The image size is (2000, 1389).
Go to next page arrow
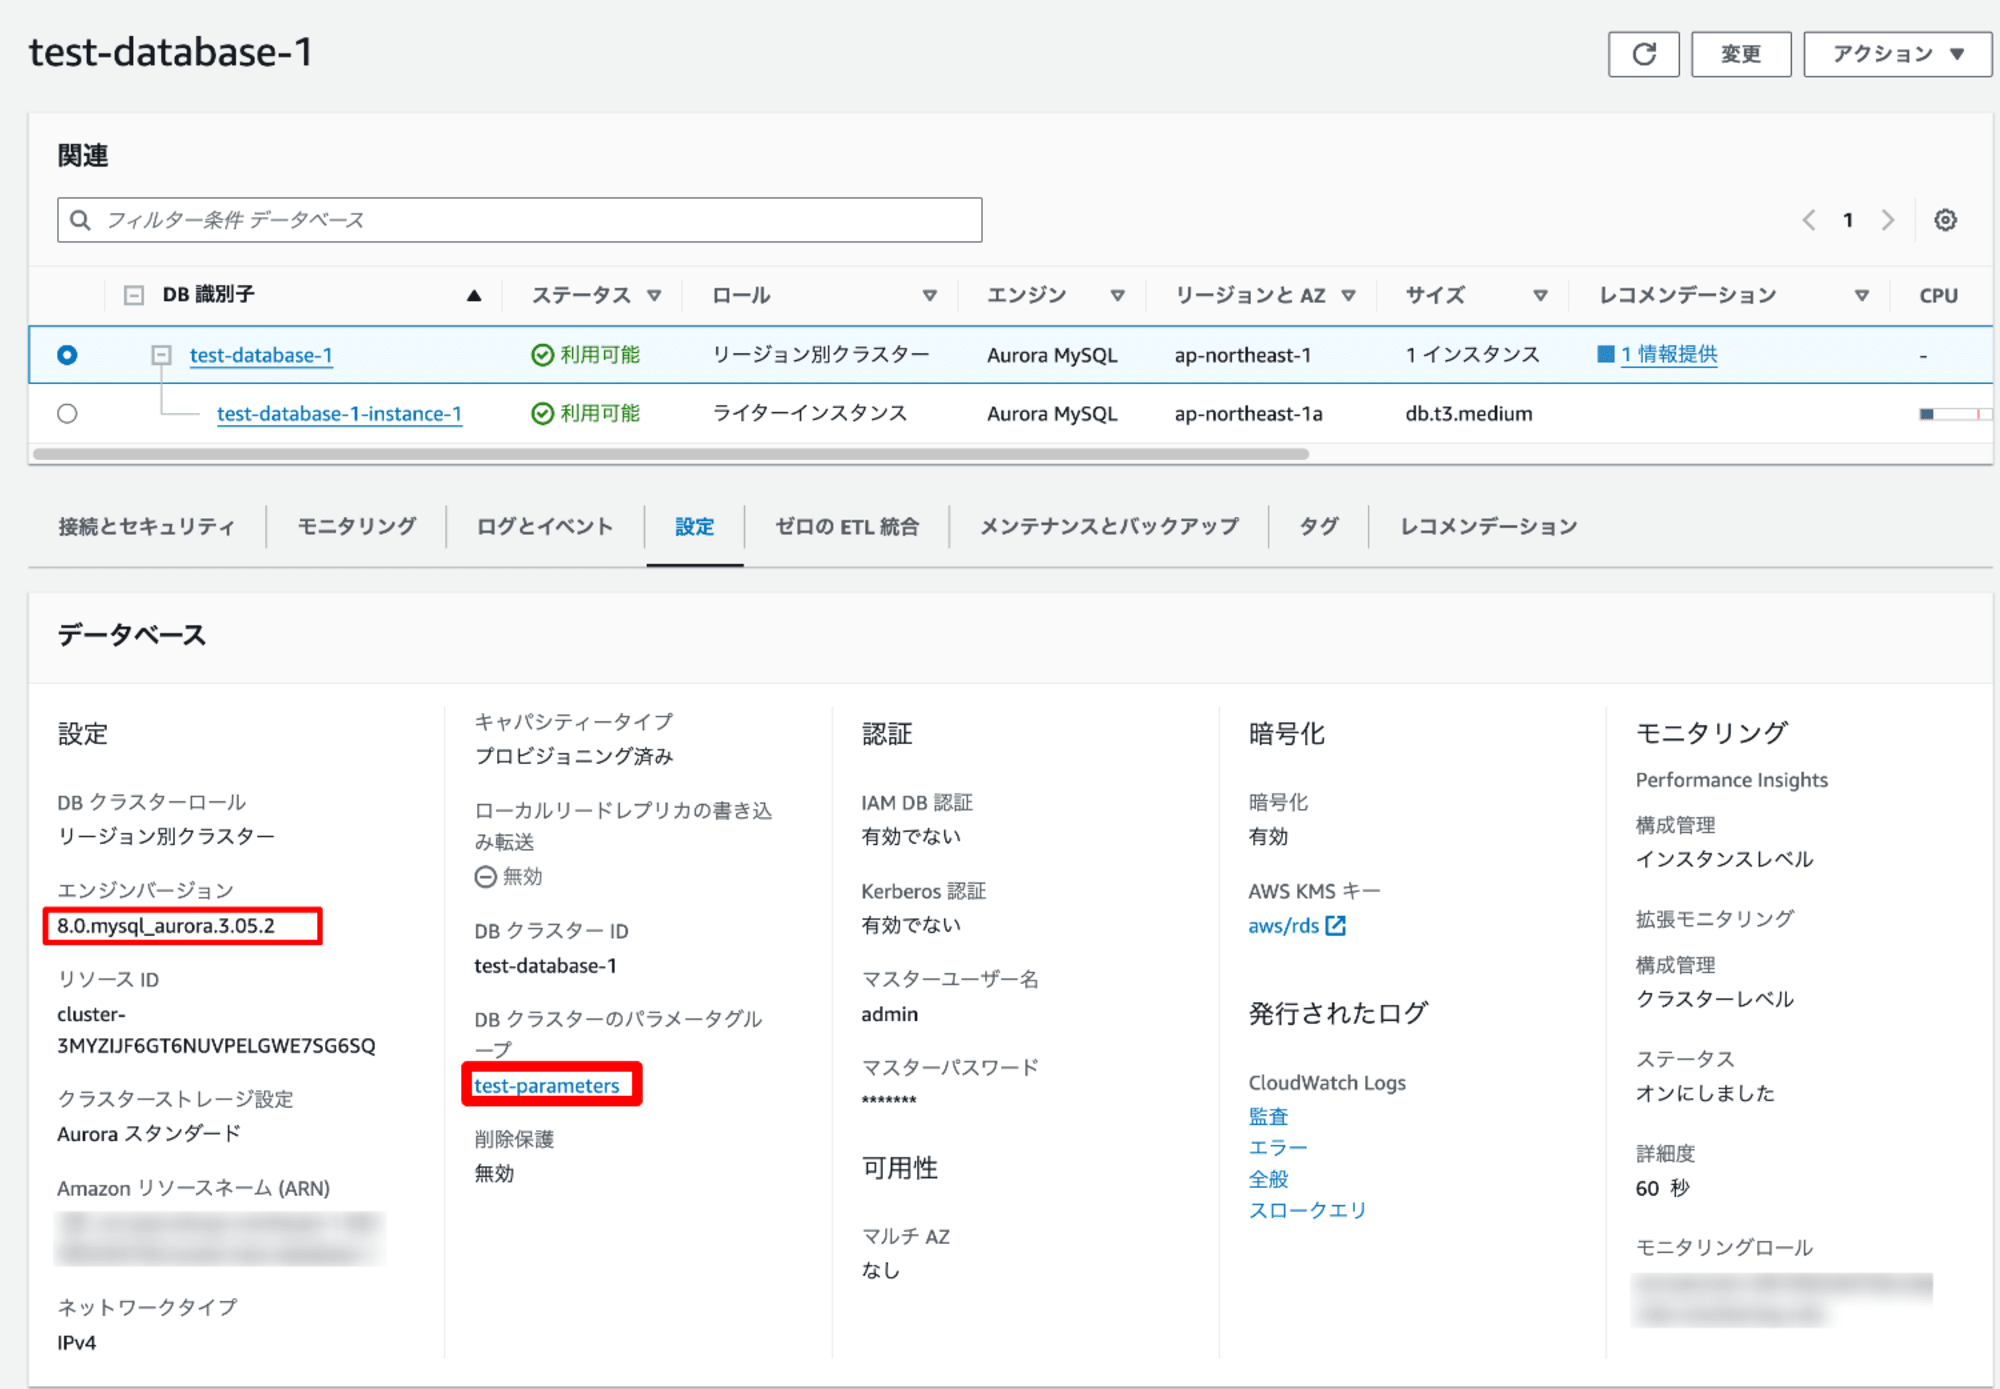coord(1887,220)
